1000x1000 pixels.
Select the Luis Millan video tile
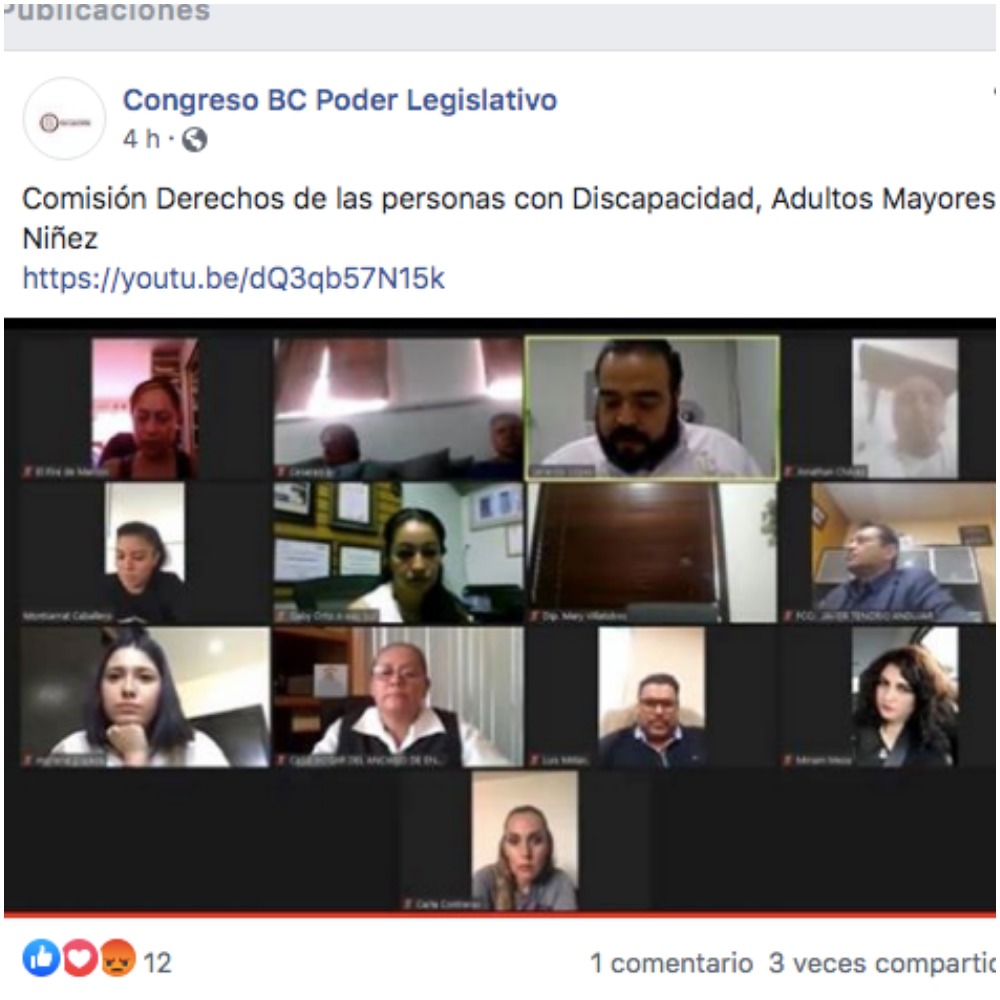(x=652, y=696)
